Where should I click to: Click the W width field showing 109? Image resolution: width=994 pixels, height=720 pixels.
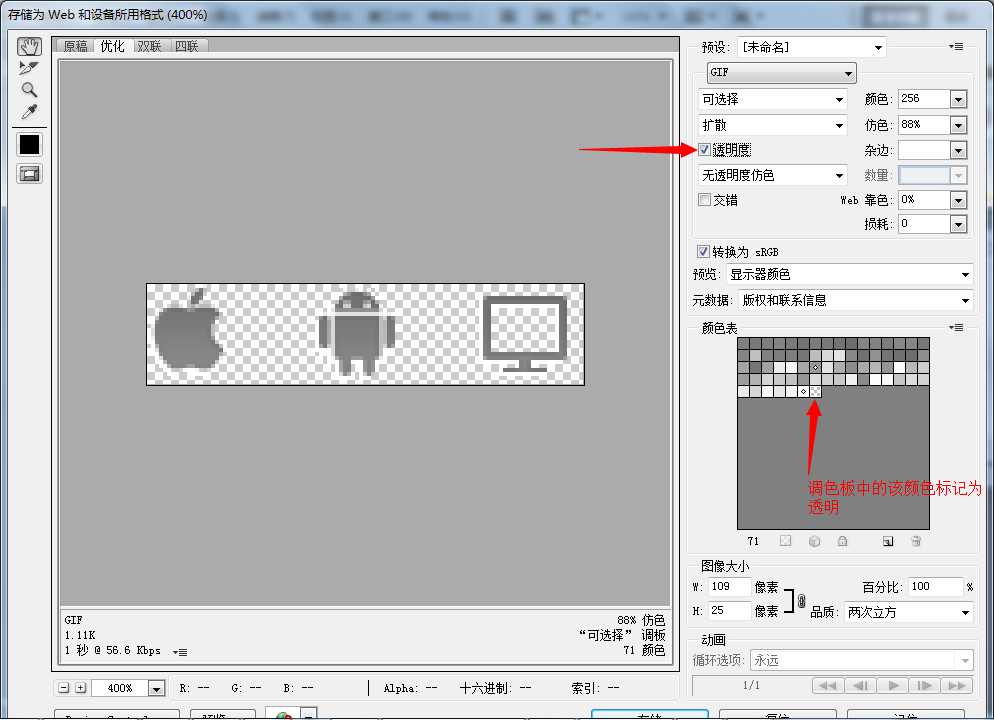coord(729,587)
